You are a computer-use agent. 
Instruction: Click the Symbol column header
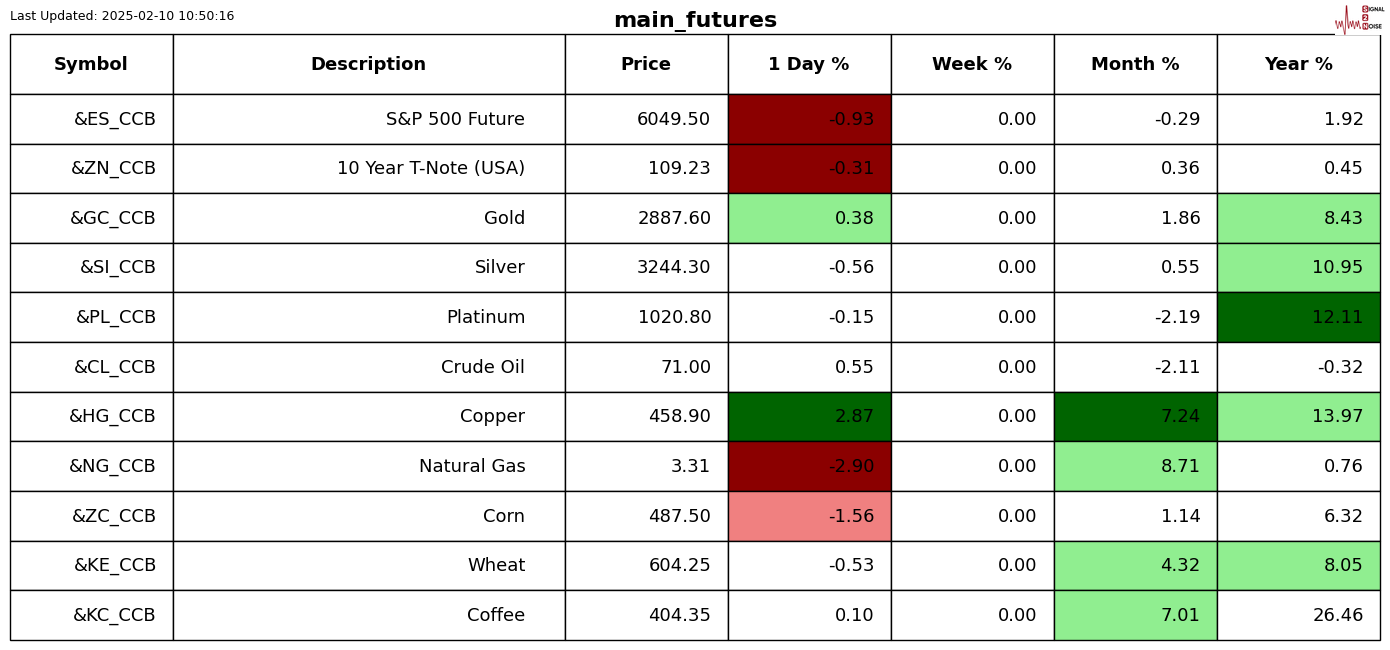click(91, 65)
